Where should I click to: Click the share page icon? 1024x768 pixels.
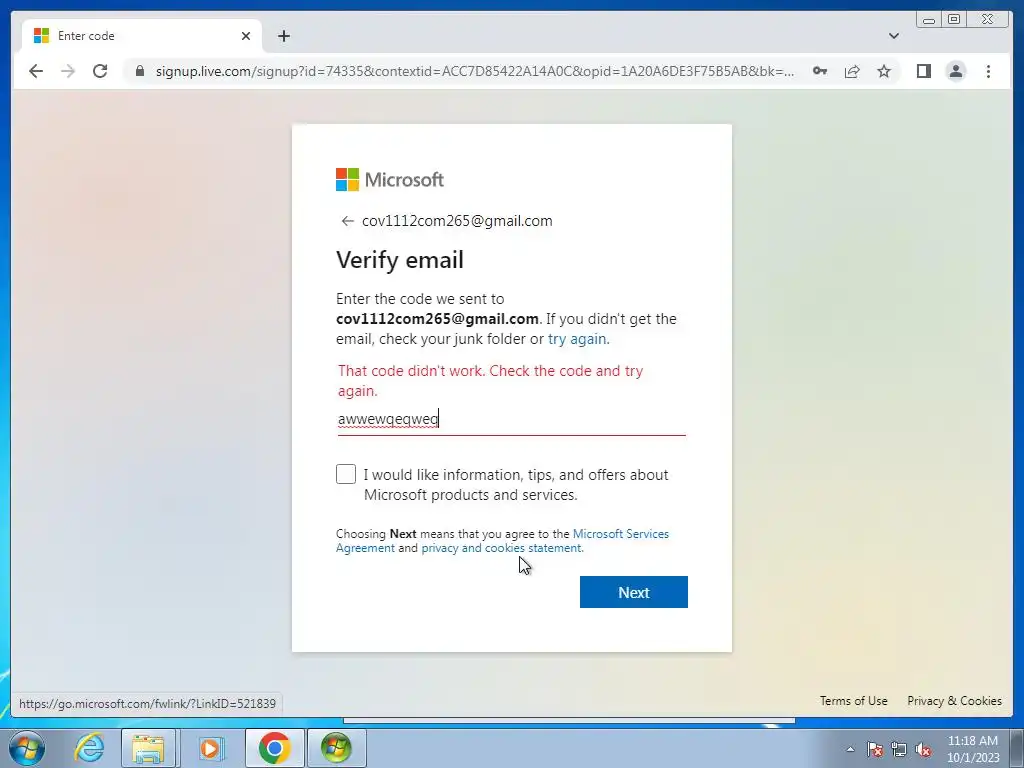point(852,71)
